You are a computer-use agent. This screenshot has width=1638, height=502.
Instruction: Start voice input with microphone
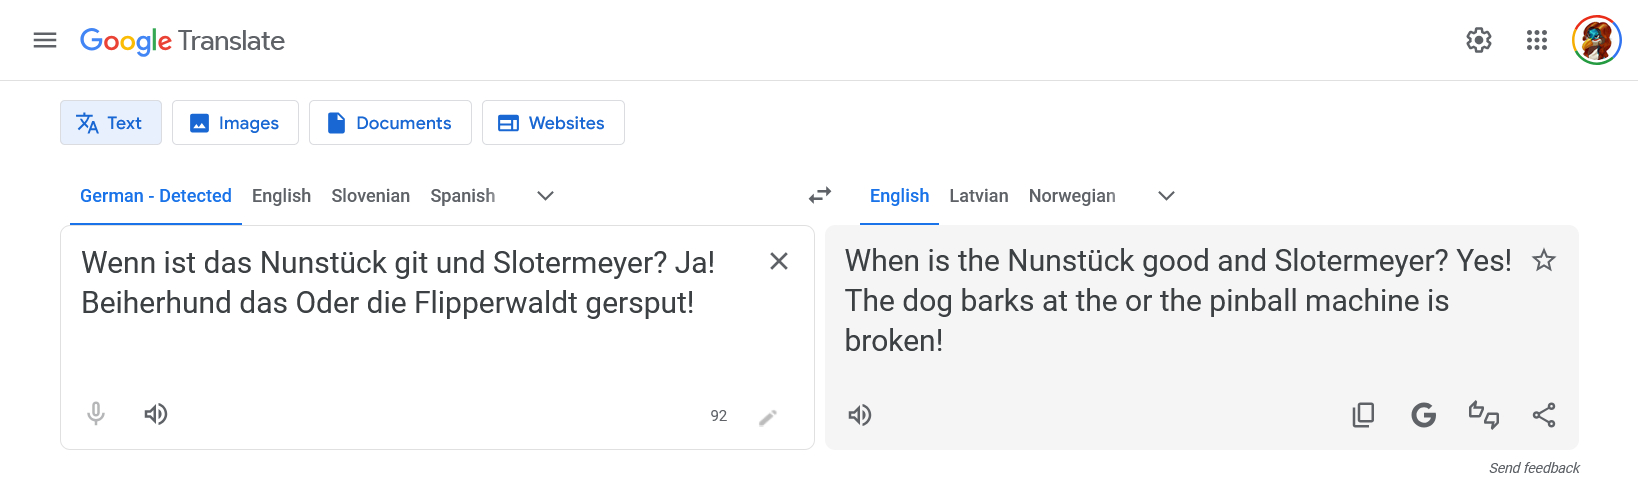tap(96, 414)
